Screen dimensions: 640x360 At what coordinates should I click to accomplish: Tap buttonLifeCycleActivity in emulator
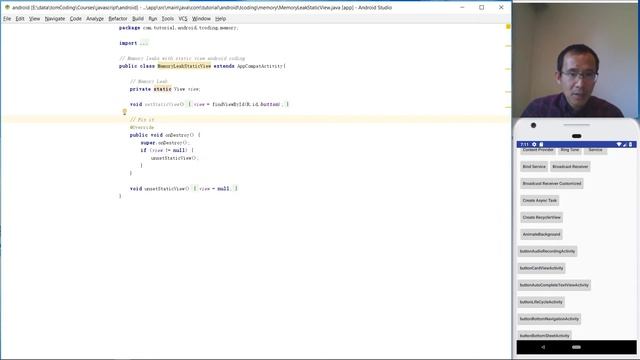(541, 302)
